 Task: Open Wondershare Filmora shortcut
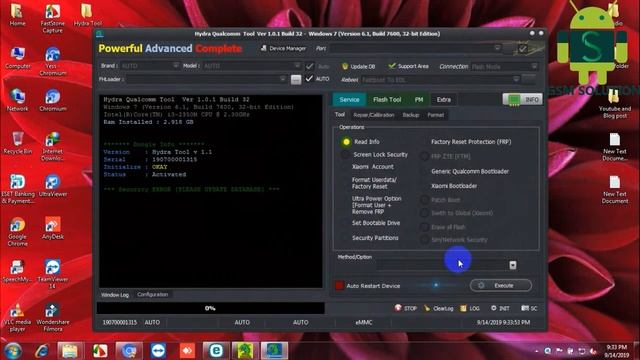pyautogui.click(x=52, y=317)
